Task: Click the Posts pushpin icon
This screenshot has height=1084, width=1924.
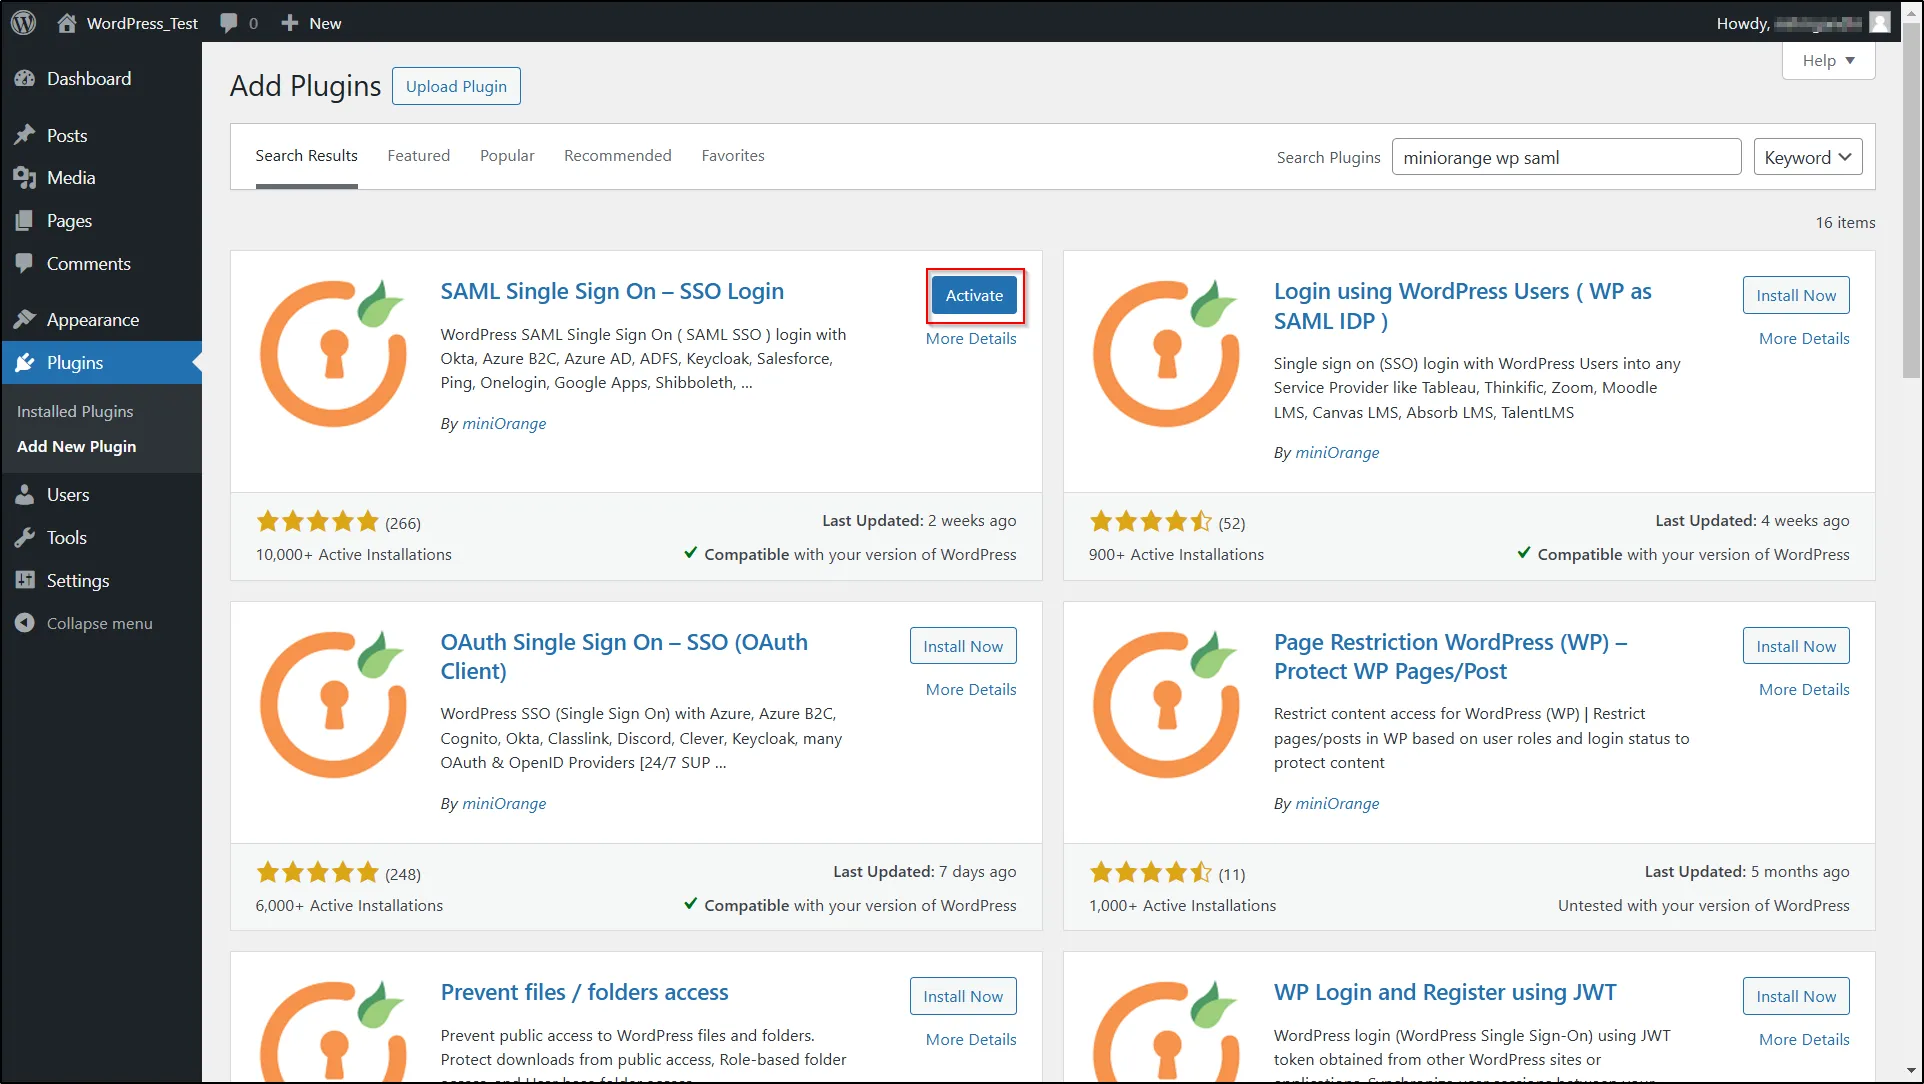Action: coord(25,135)
